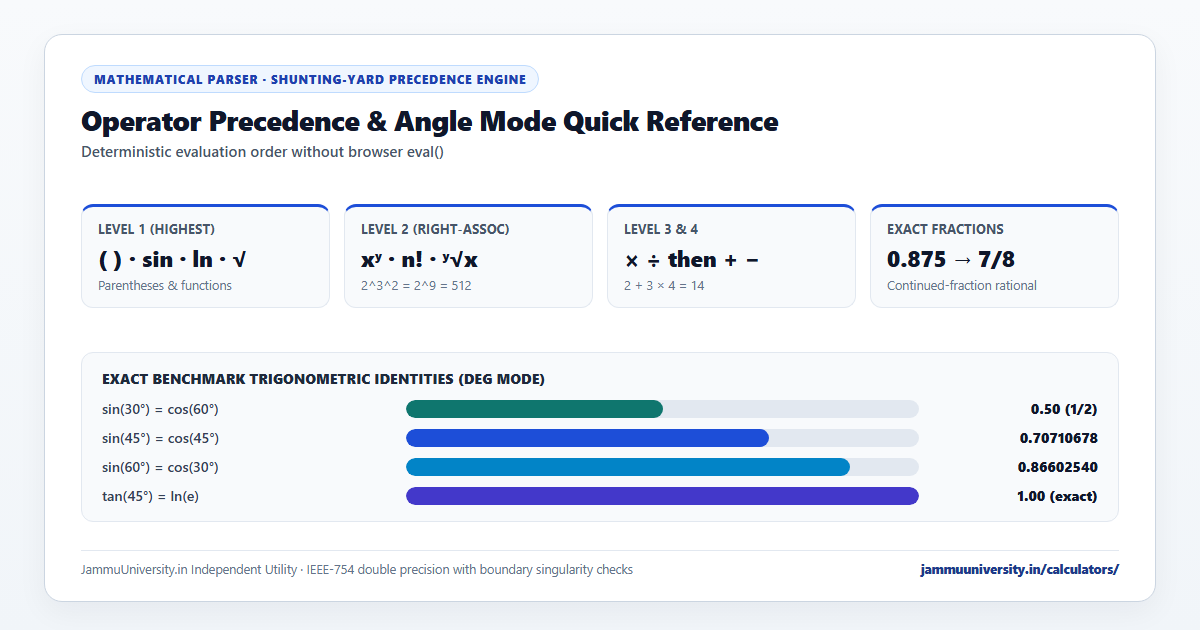1200x630 pixels.
Task: Click the Exact Benchmark Trigonometric Identities heading
Action: pyautogui.click(x=323, y=380)
